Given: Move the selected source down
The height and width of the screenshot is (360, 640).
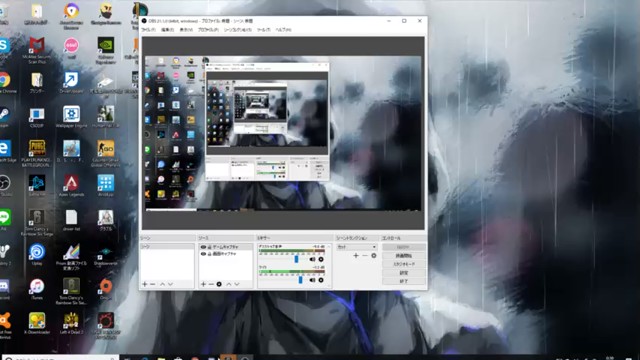Looking at the screenshot, I should point(237,284).
